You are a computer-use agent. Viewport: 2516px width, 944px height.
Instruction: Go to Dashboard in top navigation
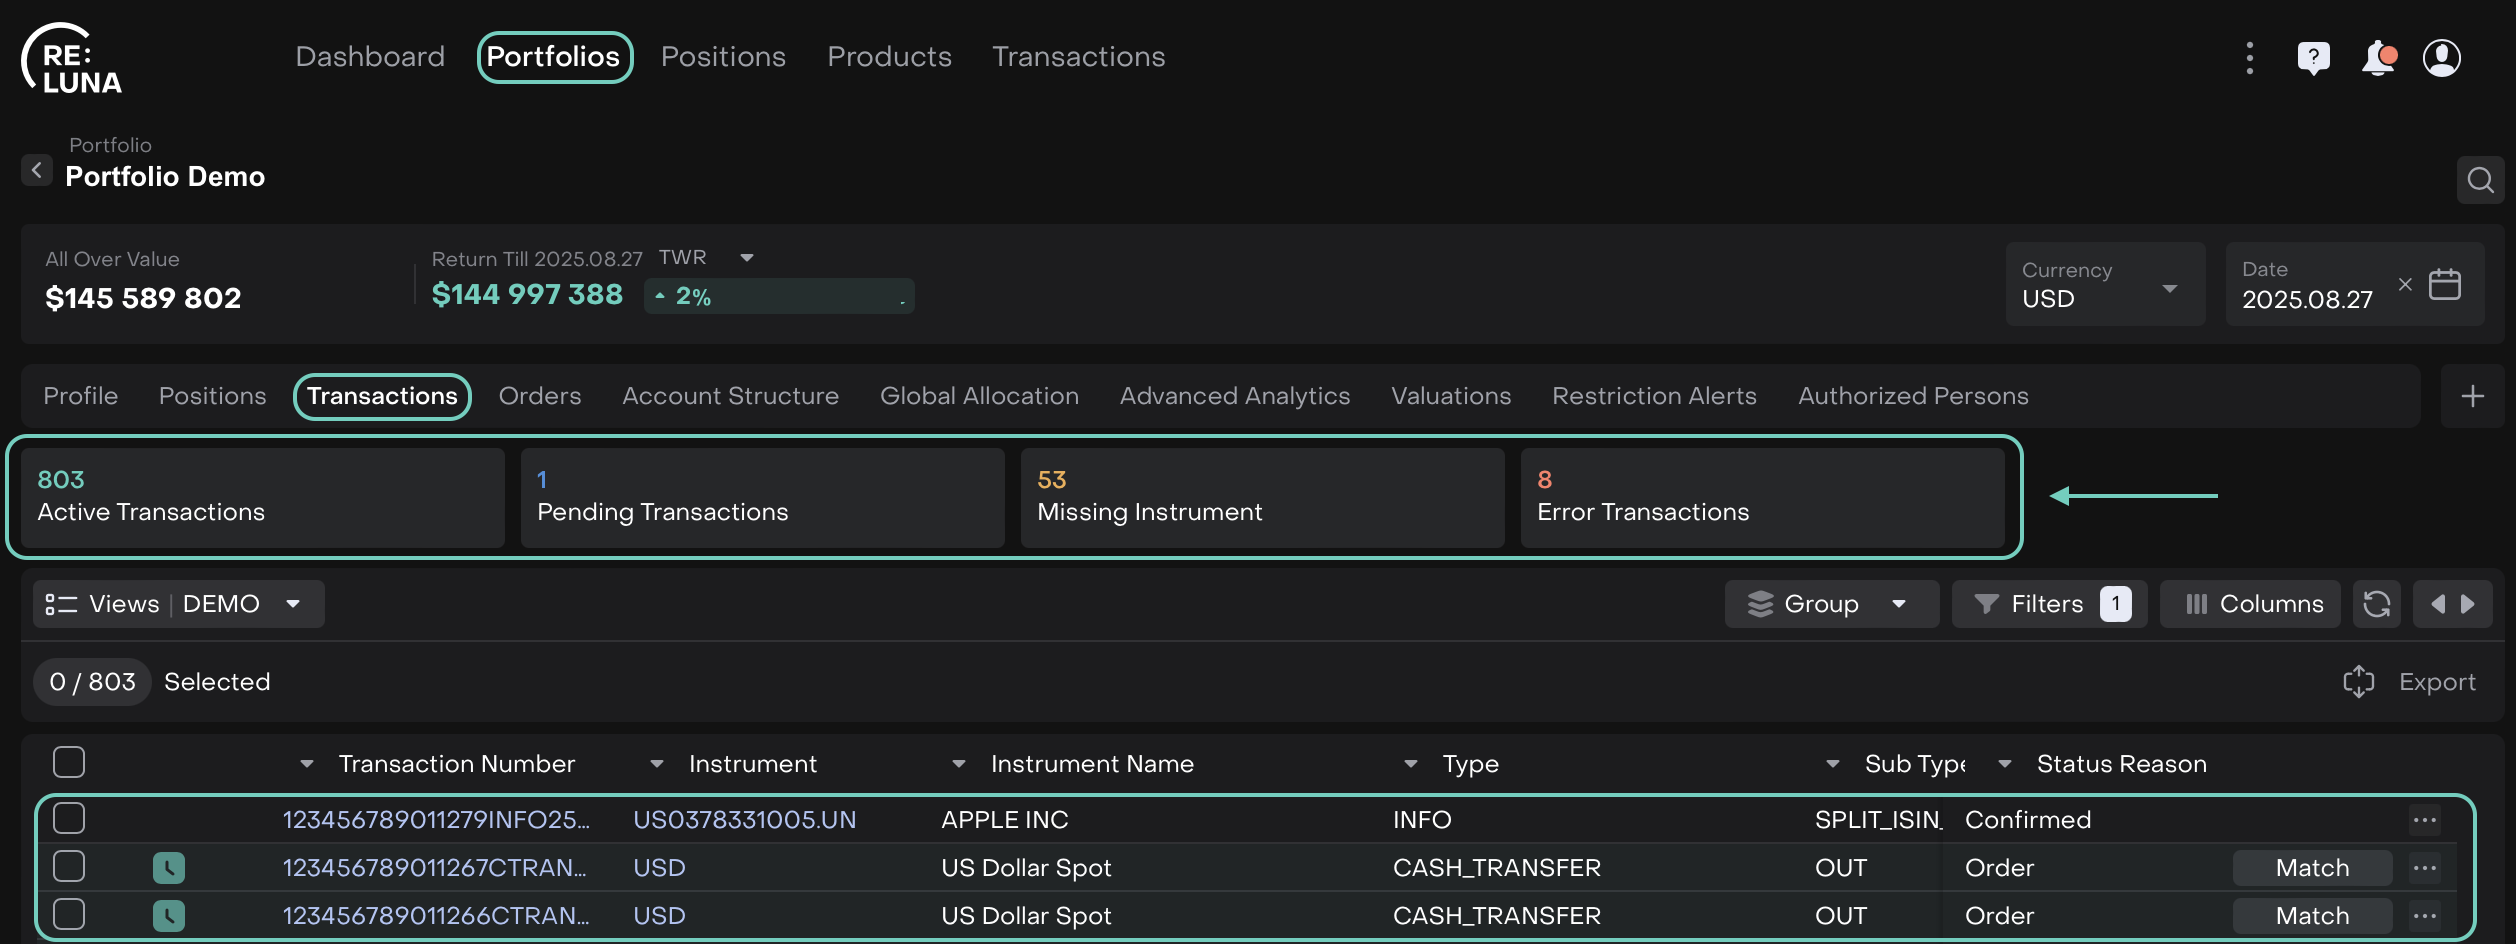click(370, 57)
